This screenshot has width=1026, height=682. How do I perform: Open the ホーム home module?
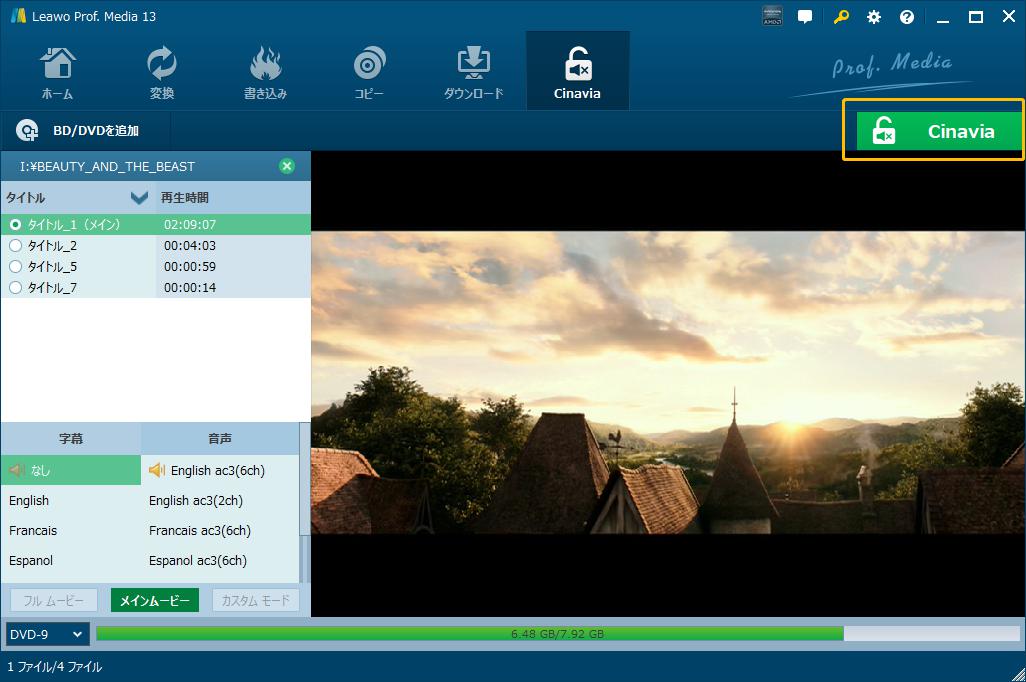(x=58, y=73)
